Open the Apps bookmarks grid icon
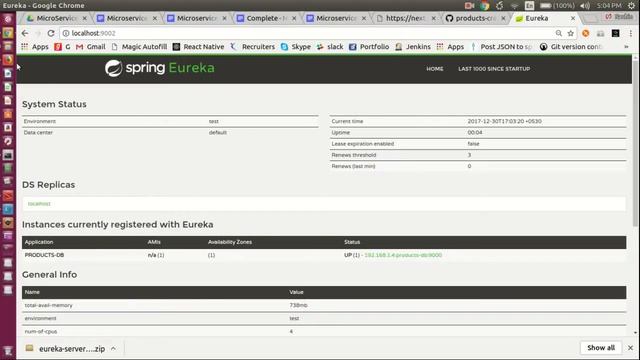This screenshot has height=360, width=640. (x=24, y=47)
